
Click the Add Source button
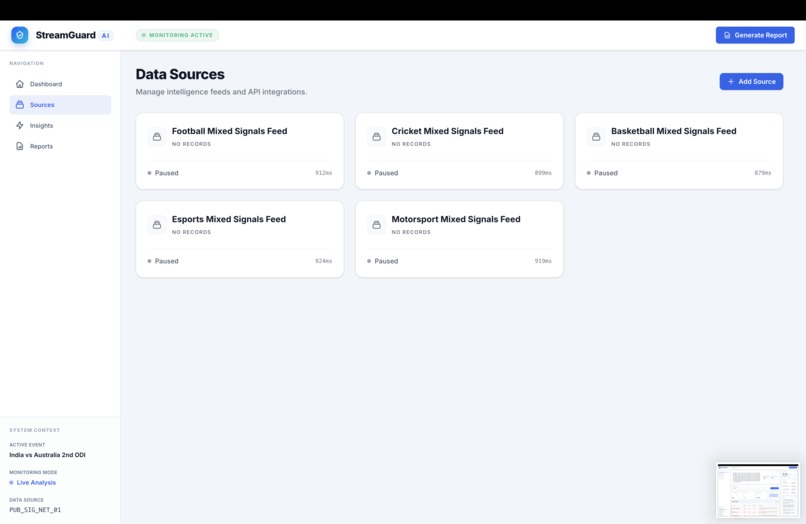[751, 81]
